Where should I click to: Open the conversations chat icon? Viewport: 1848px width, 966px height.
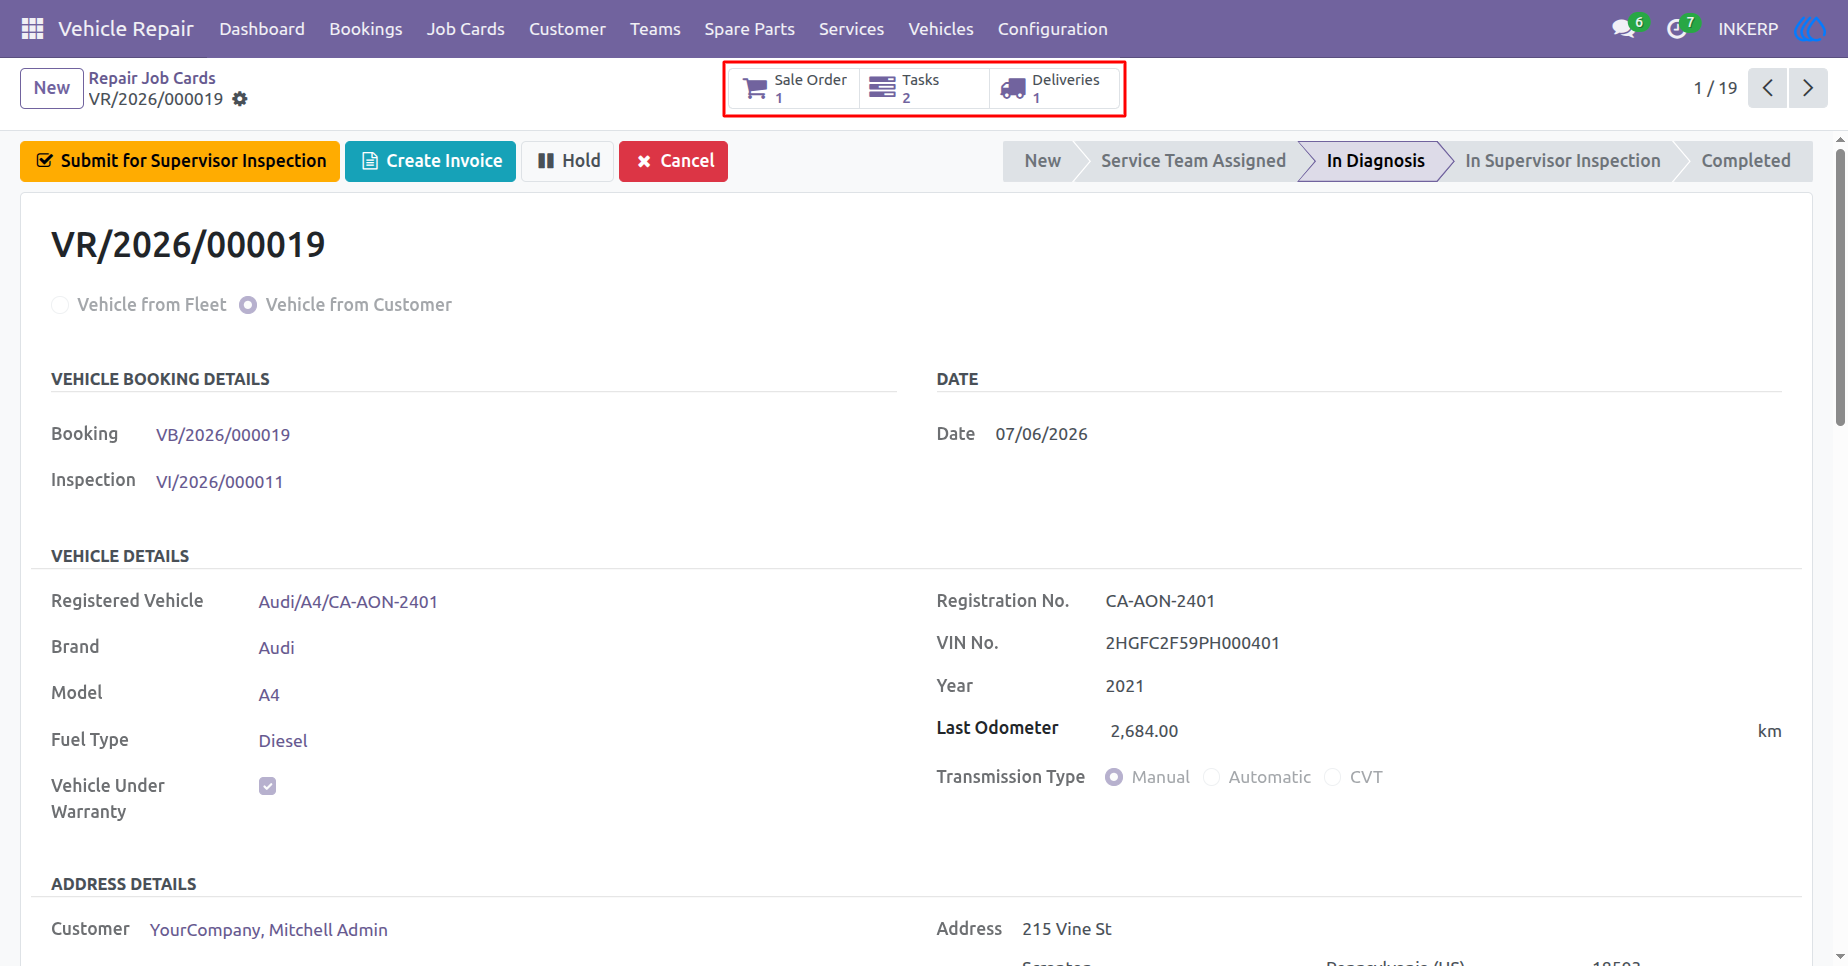(1623, 29)
